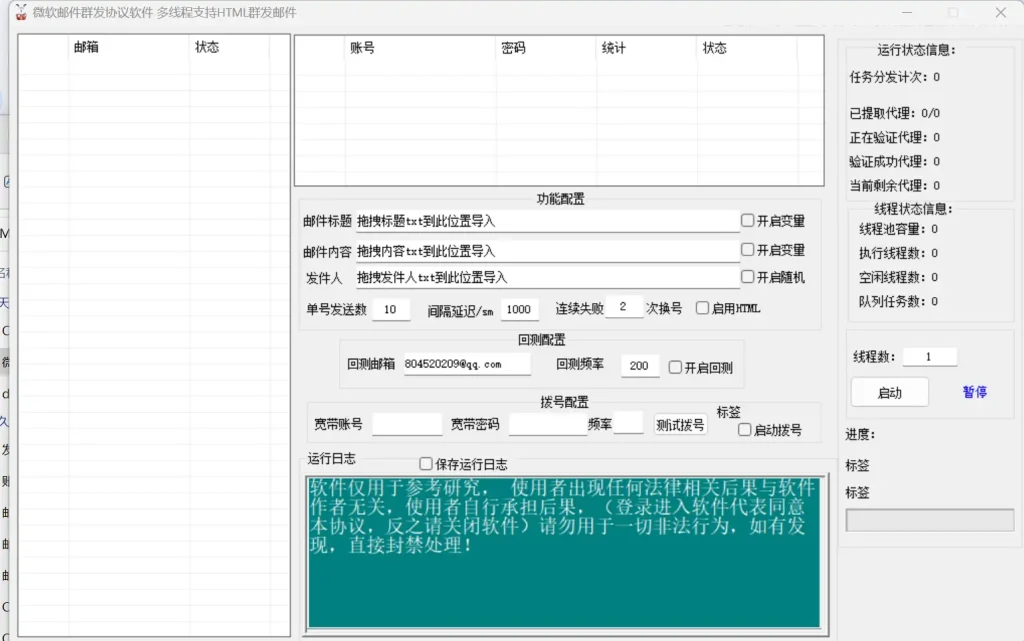This screenshot has height=641, width=1024.
Task: Click the 回测邮箱 address field
Action: pyautogui.click(x=466, y=364)
